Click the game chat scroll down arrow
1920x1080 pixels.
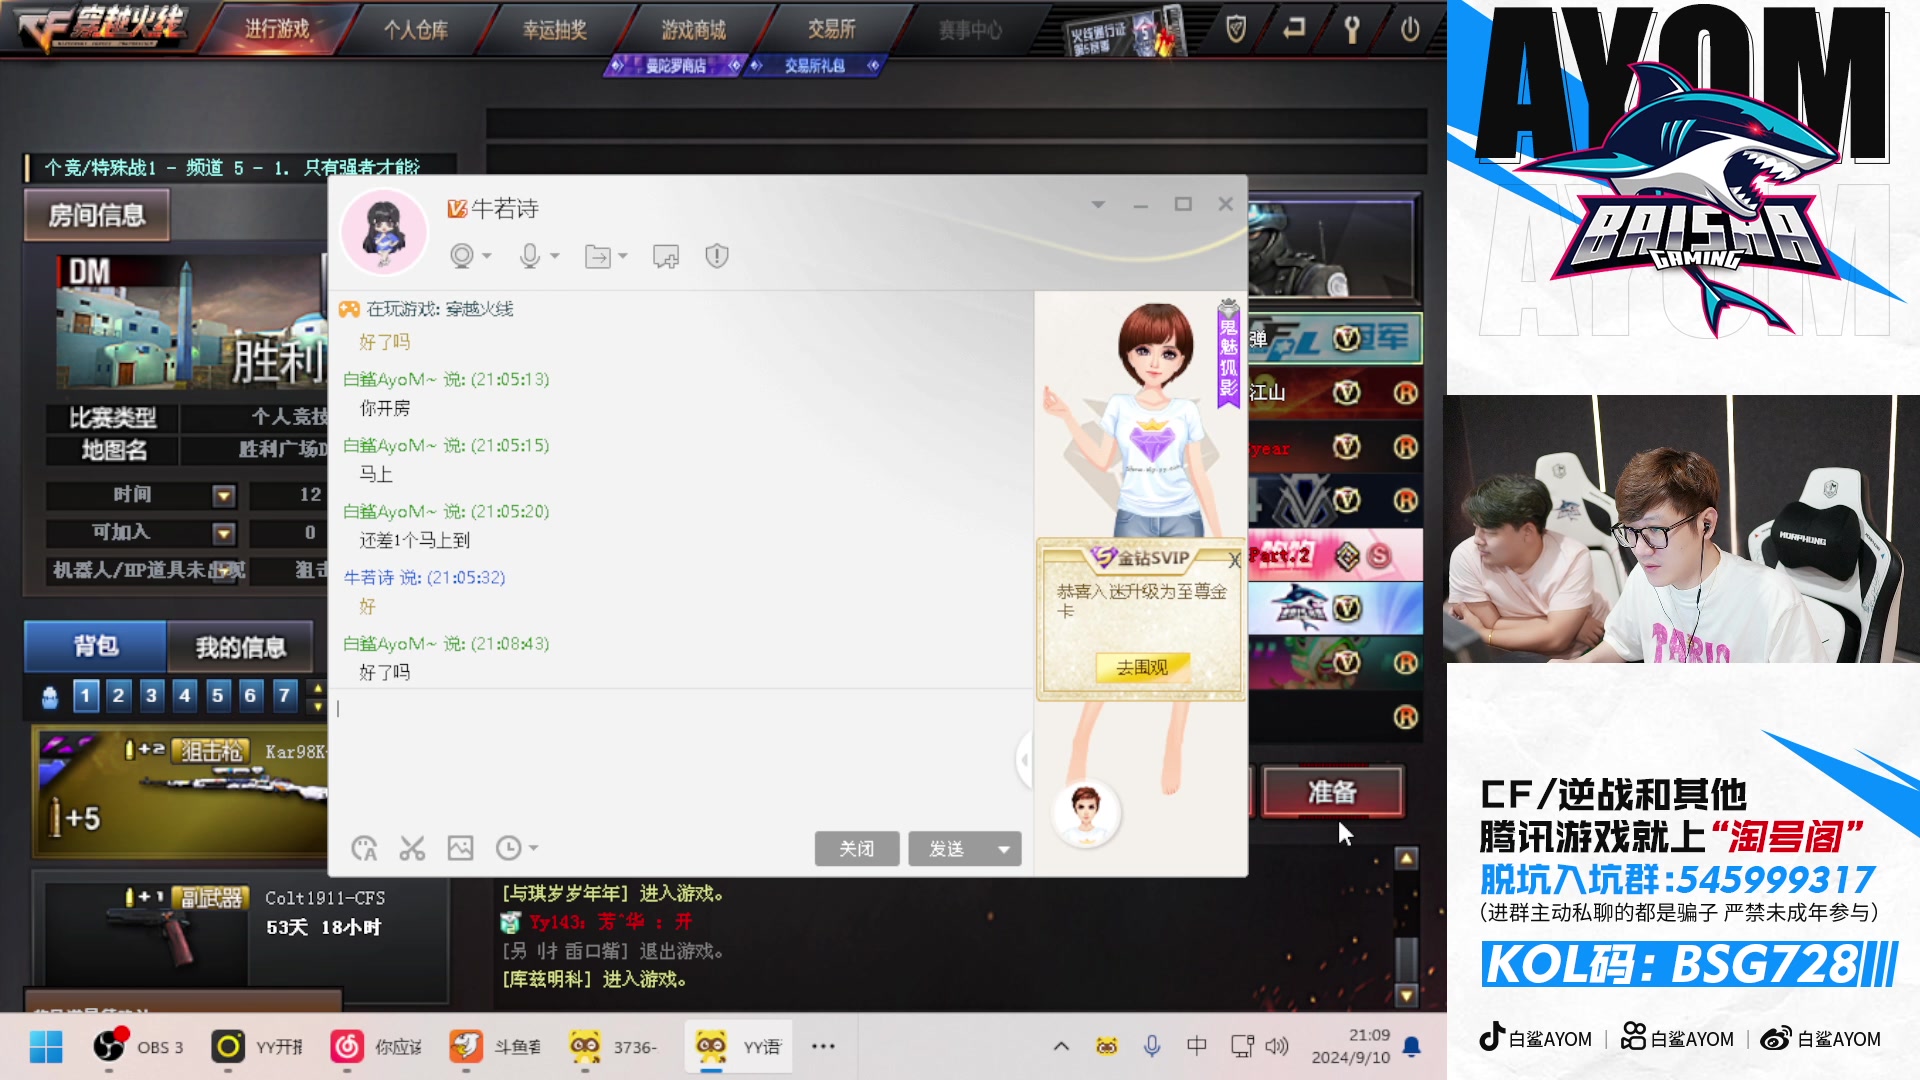[x=1407, y=996]
